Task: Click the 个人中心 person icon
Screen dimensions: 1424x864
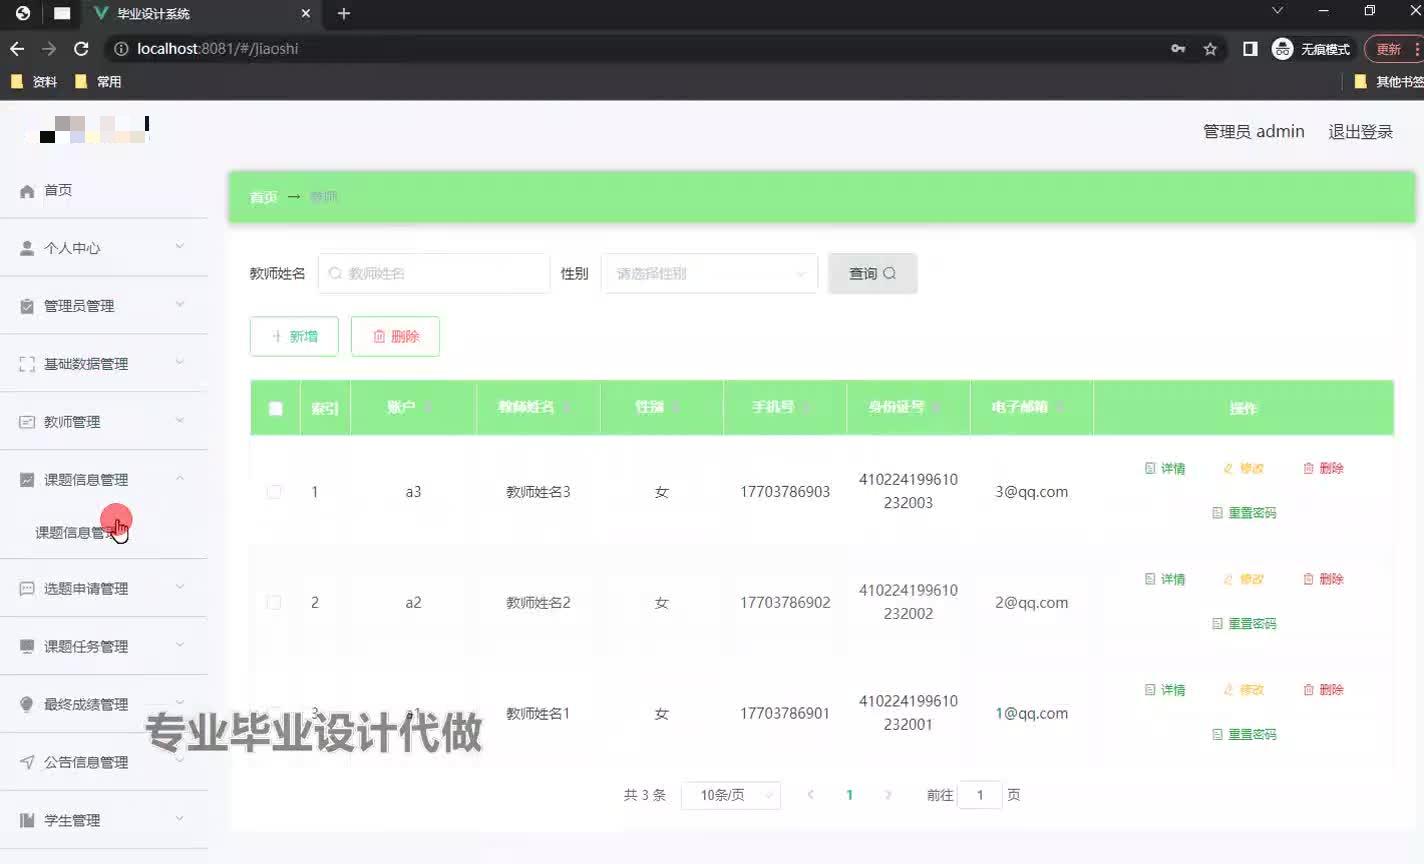Action: click(x=27, y=248)
